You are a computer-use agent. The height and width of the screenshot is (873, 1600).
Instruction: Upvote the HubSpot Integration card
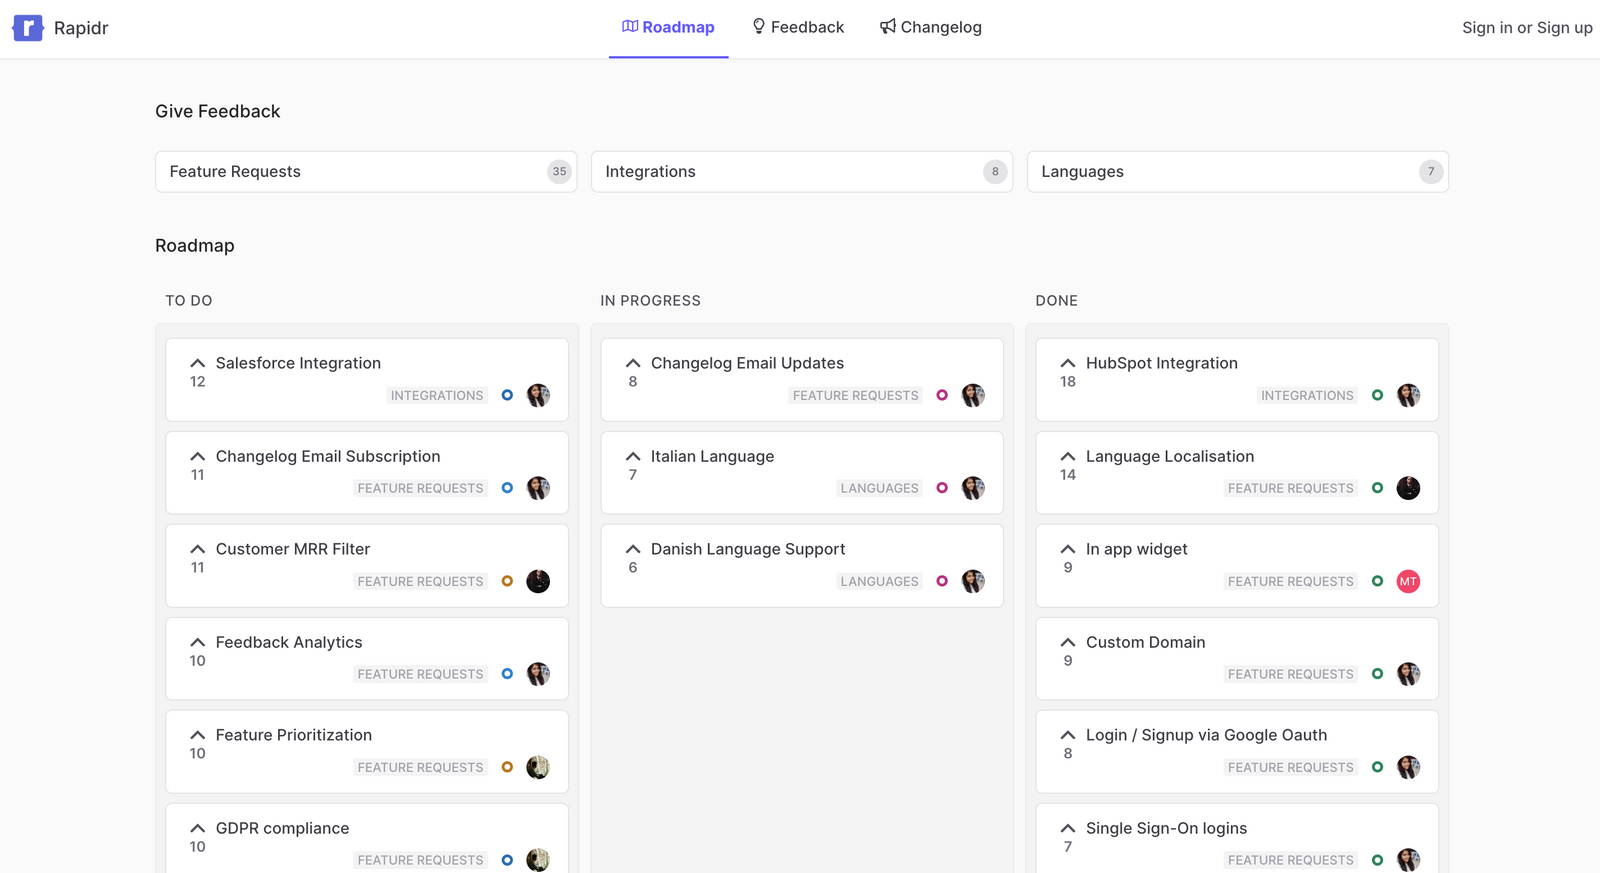click(x=1068, y=364)
